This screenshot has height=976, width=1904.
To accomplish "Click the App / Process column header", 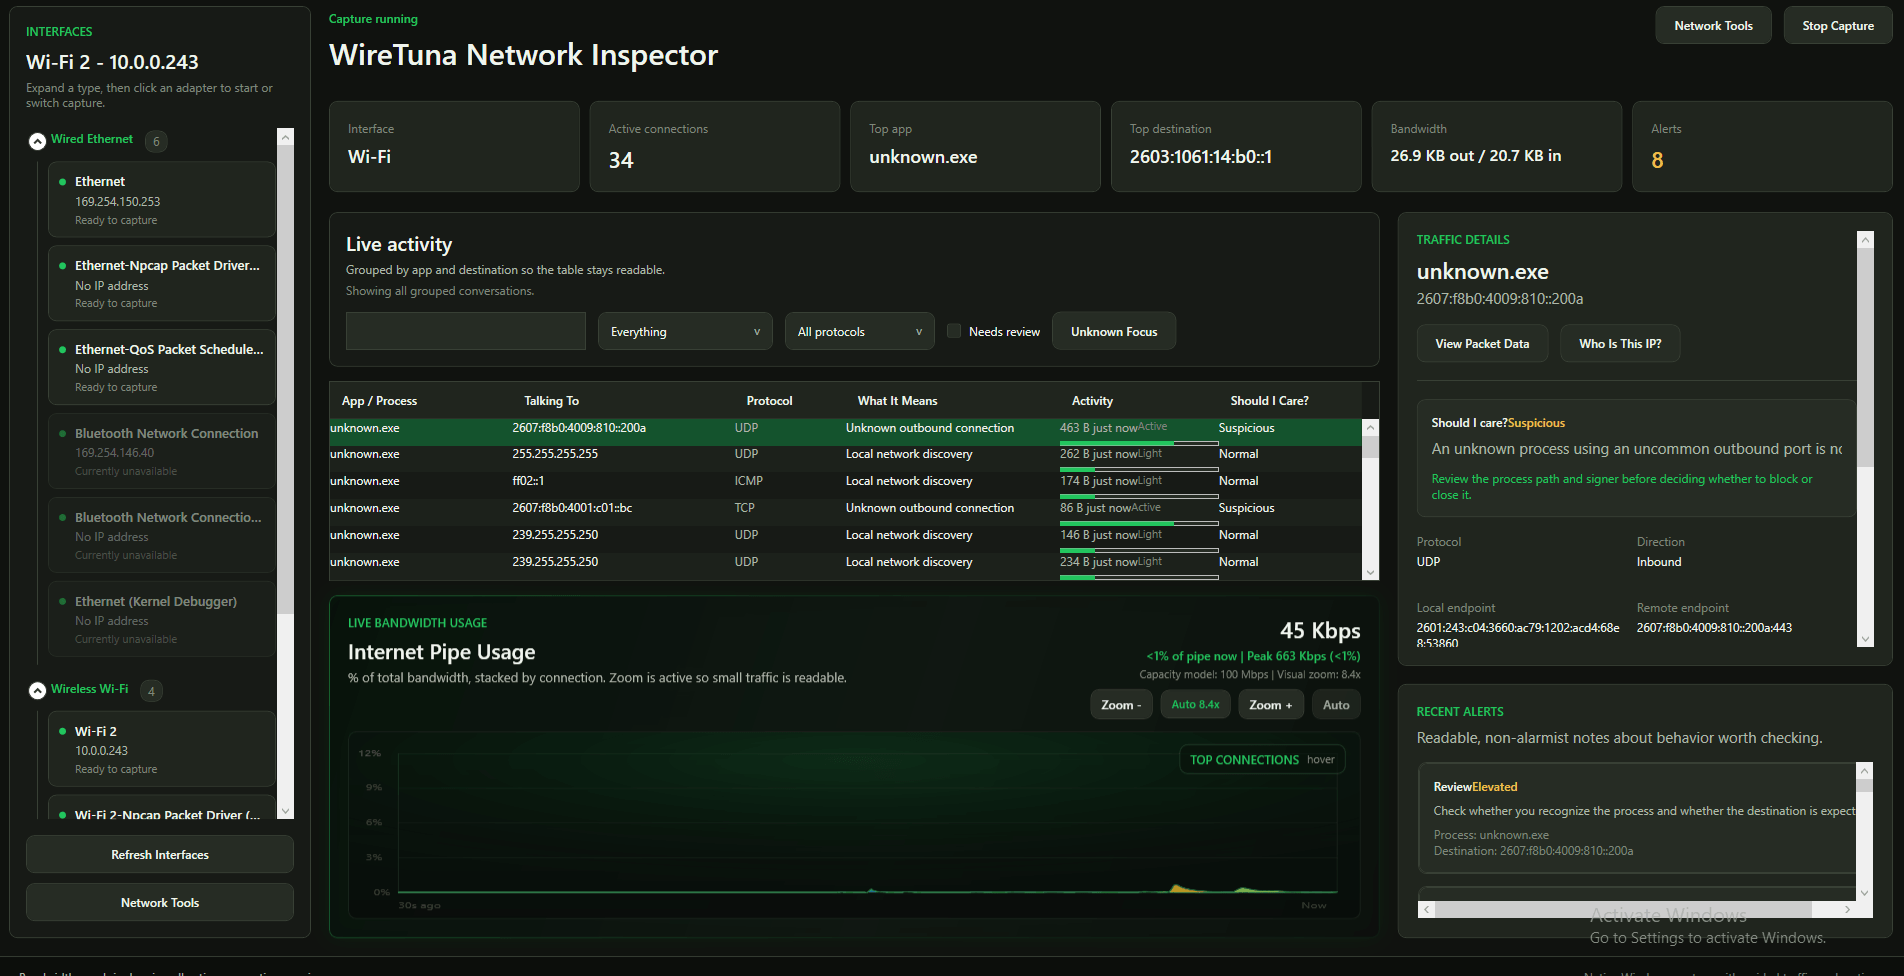I will point(379,401).
